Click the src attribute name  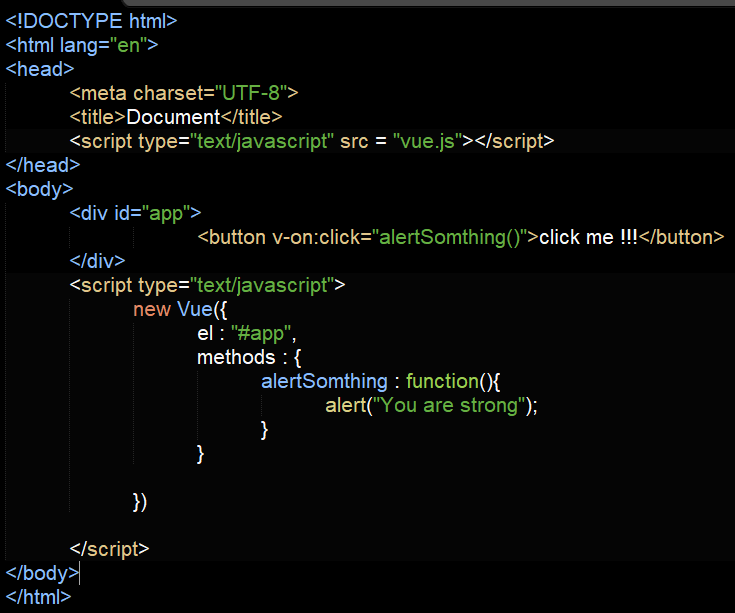click(x=354, y=141)
